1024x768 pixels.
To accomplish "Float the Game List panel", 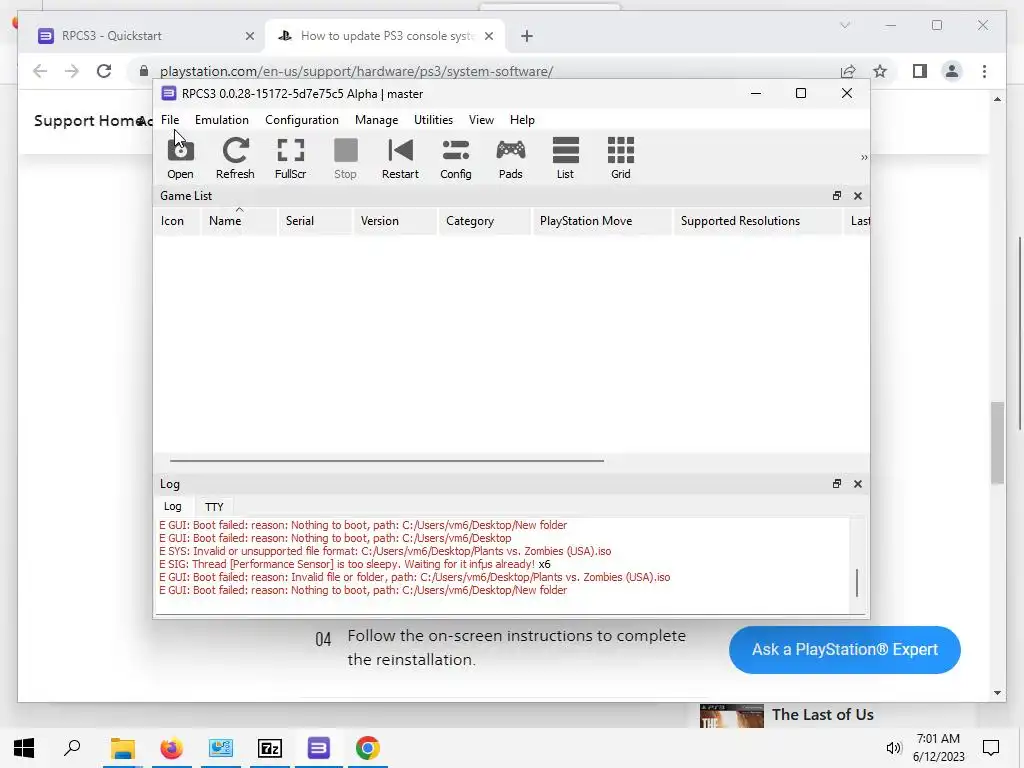I will coord(837,195).
